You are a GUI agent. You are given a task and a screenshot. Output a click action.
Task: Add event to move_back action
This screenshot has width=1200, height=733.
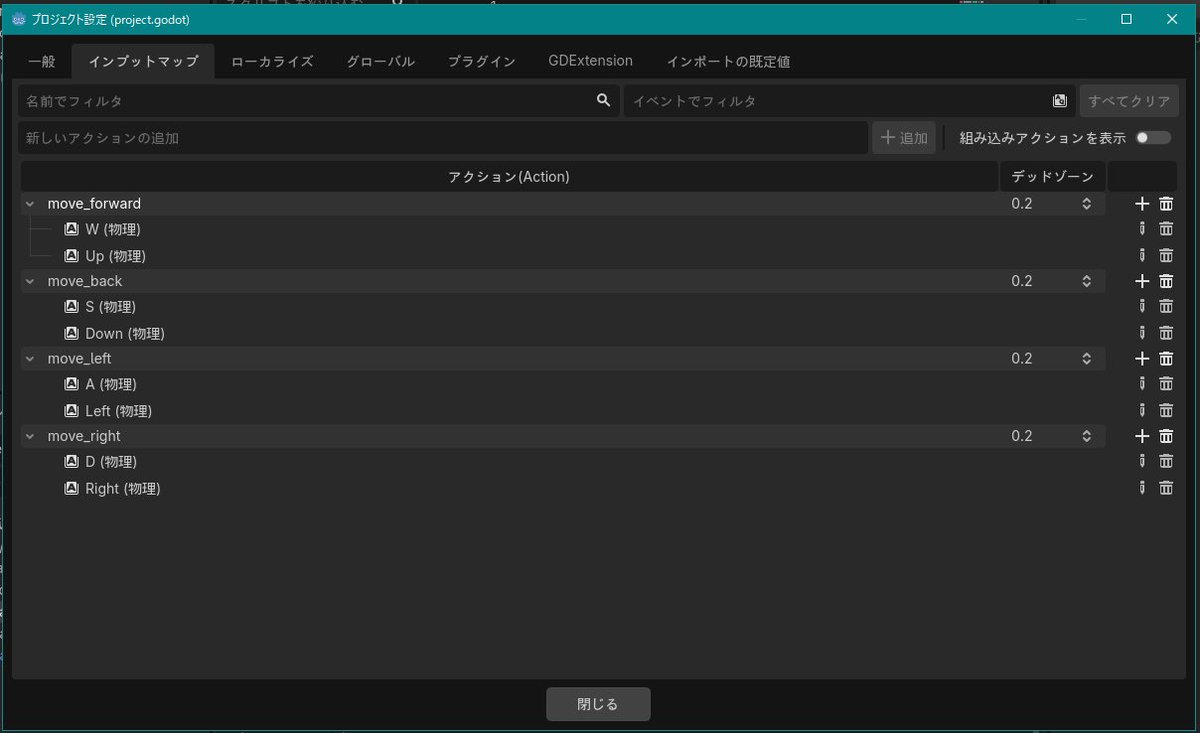(x=1142, y=281)
